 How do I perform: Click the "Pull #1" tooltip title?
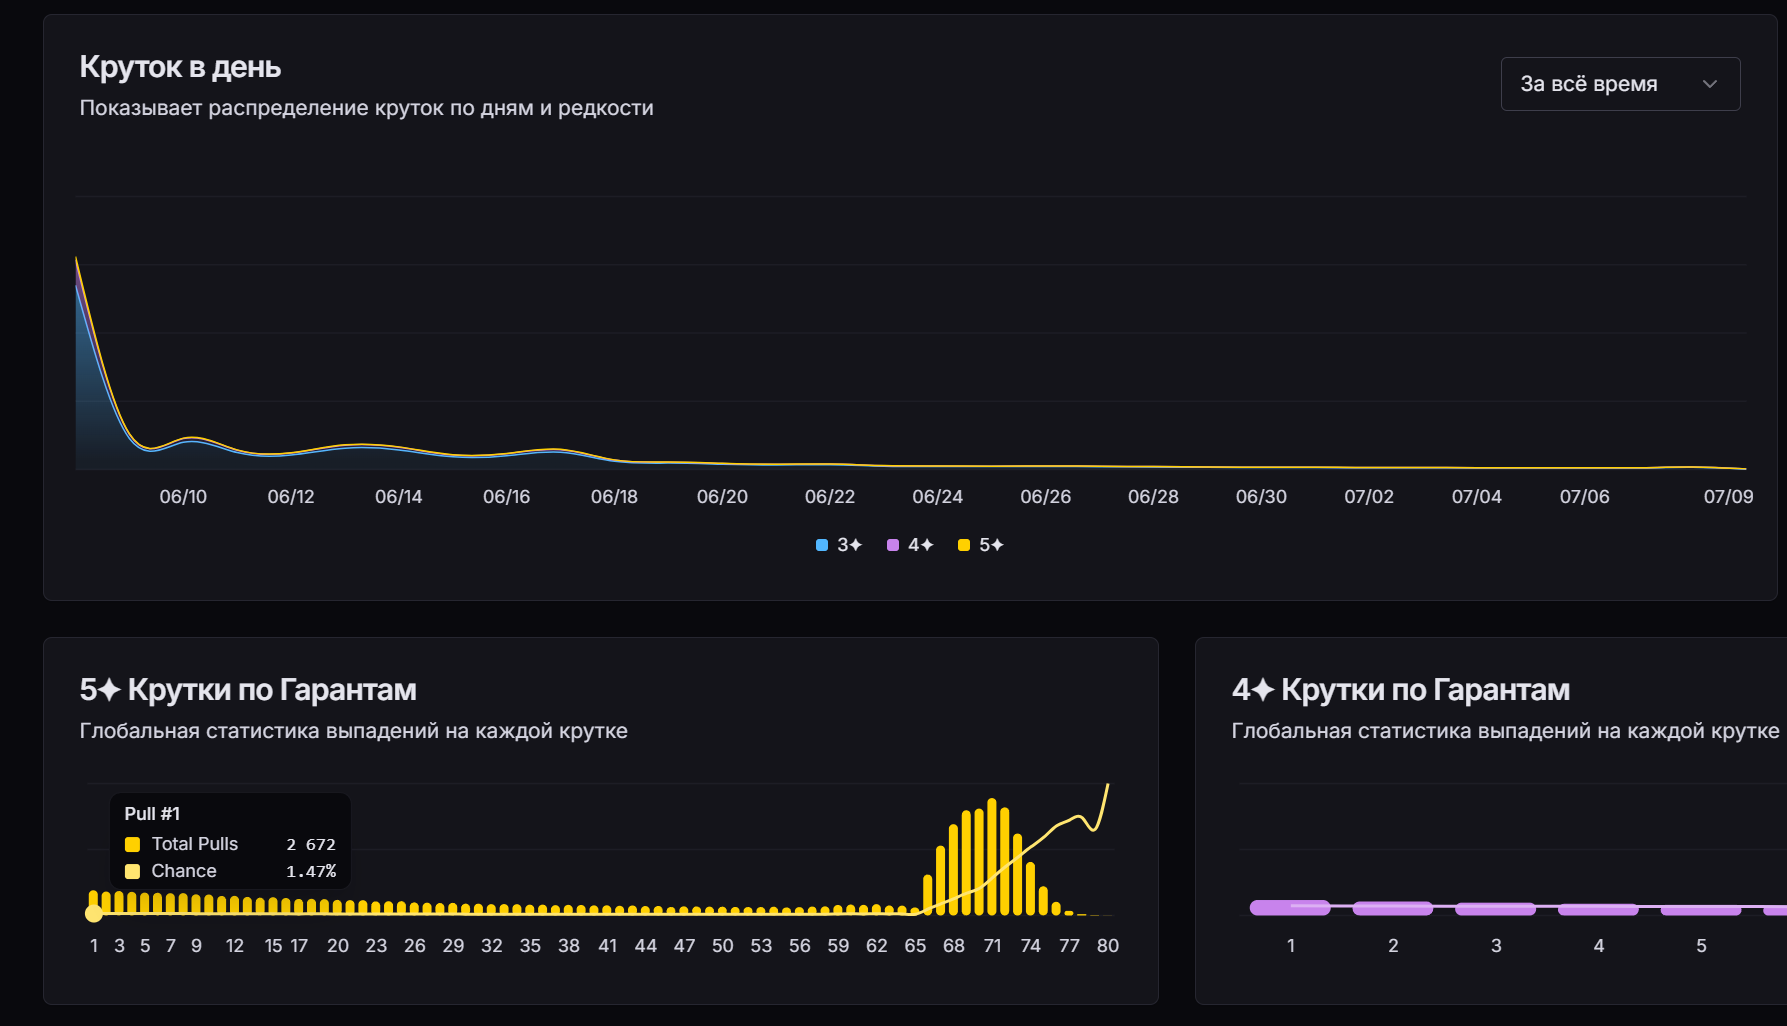click(152, 814)
